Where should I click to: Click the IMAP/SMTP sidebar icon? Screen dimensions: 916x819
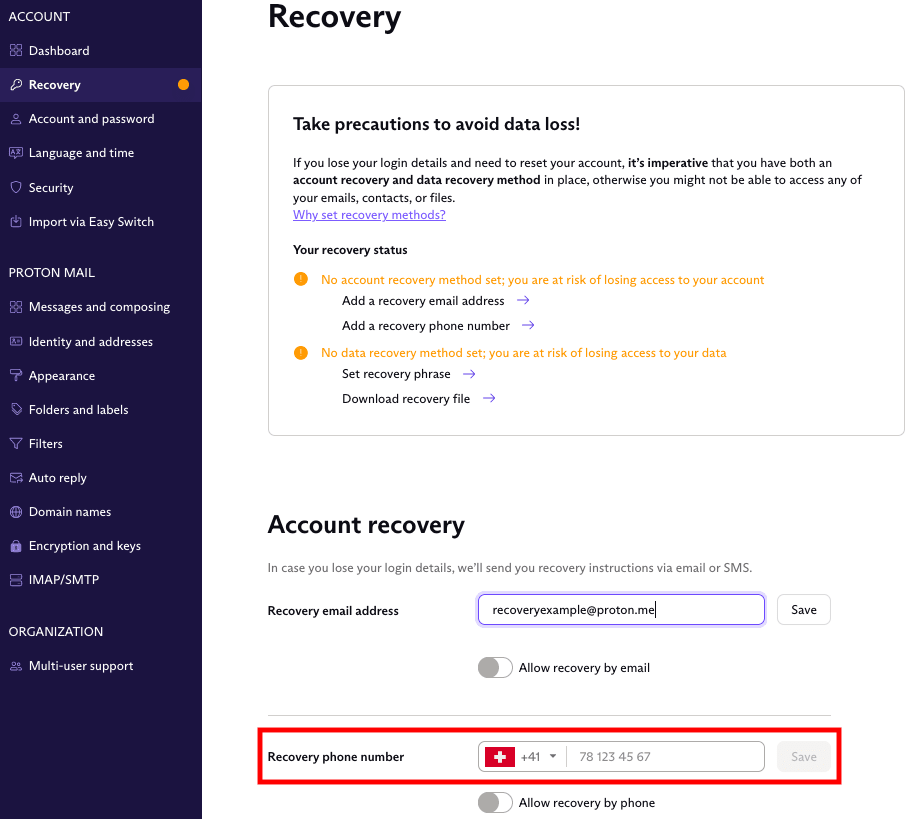[16, 580]
